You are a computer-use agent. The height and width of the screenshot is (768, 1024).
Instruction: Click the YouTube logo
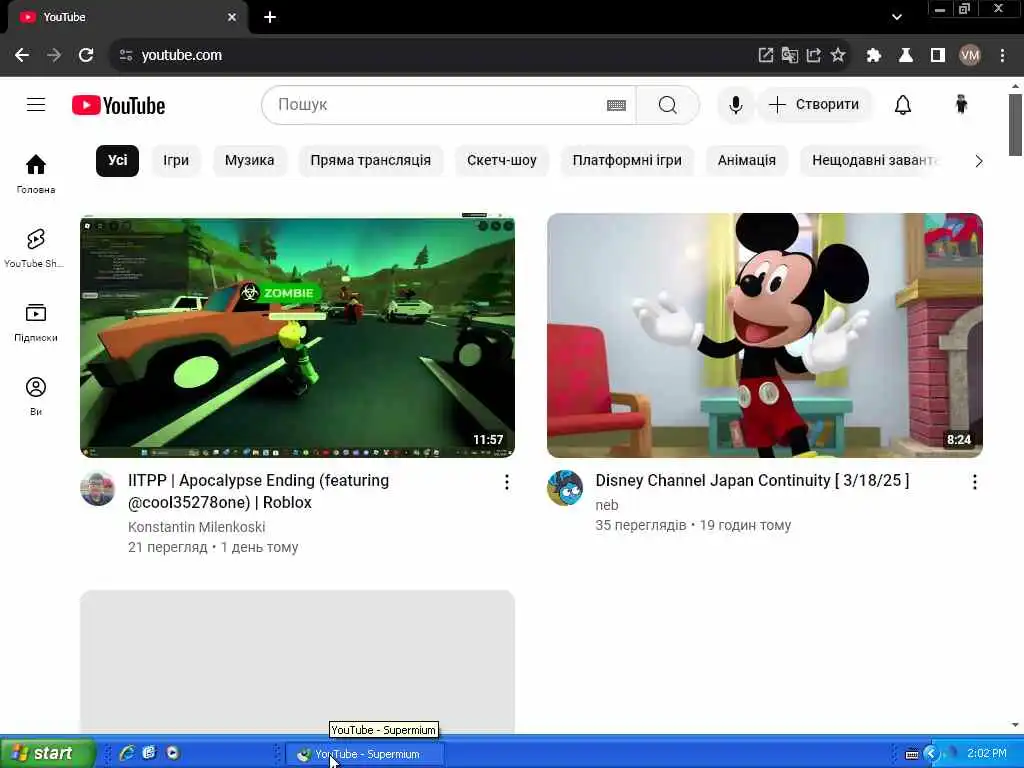click(x=118, y=105)
